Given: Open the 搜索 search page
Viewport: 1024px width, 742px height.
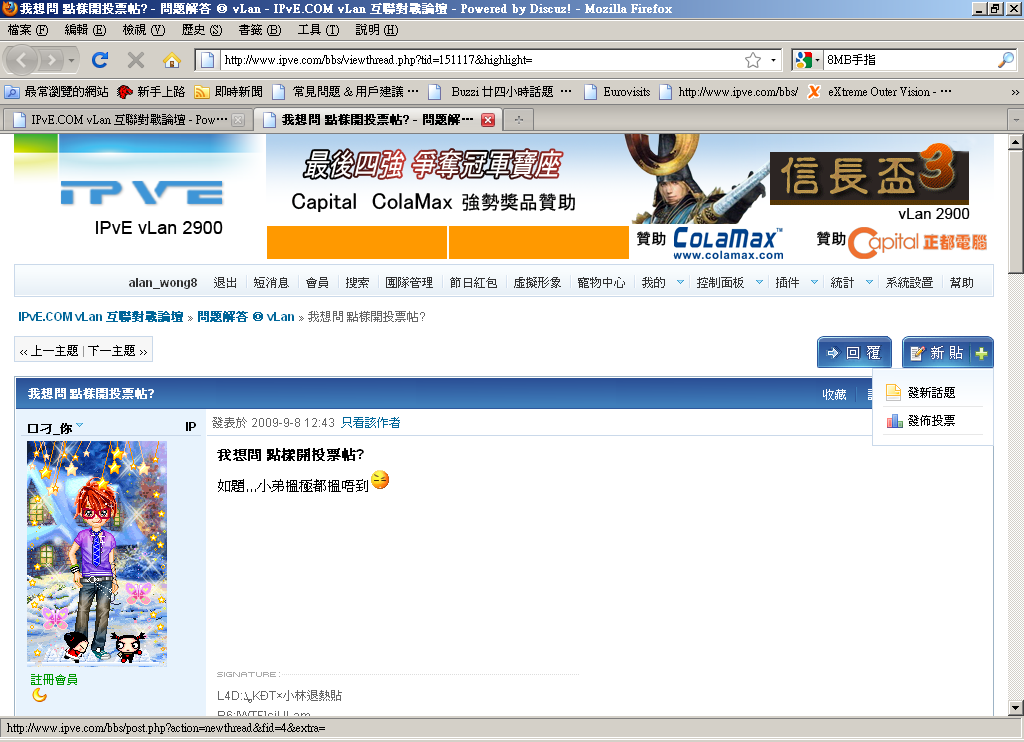Looking at the screenshot, I should click(x=357, y=283).
